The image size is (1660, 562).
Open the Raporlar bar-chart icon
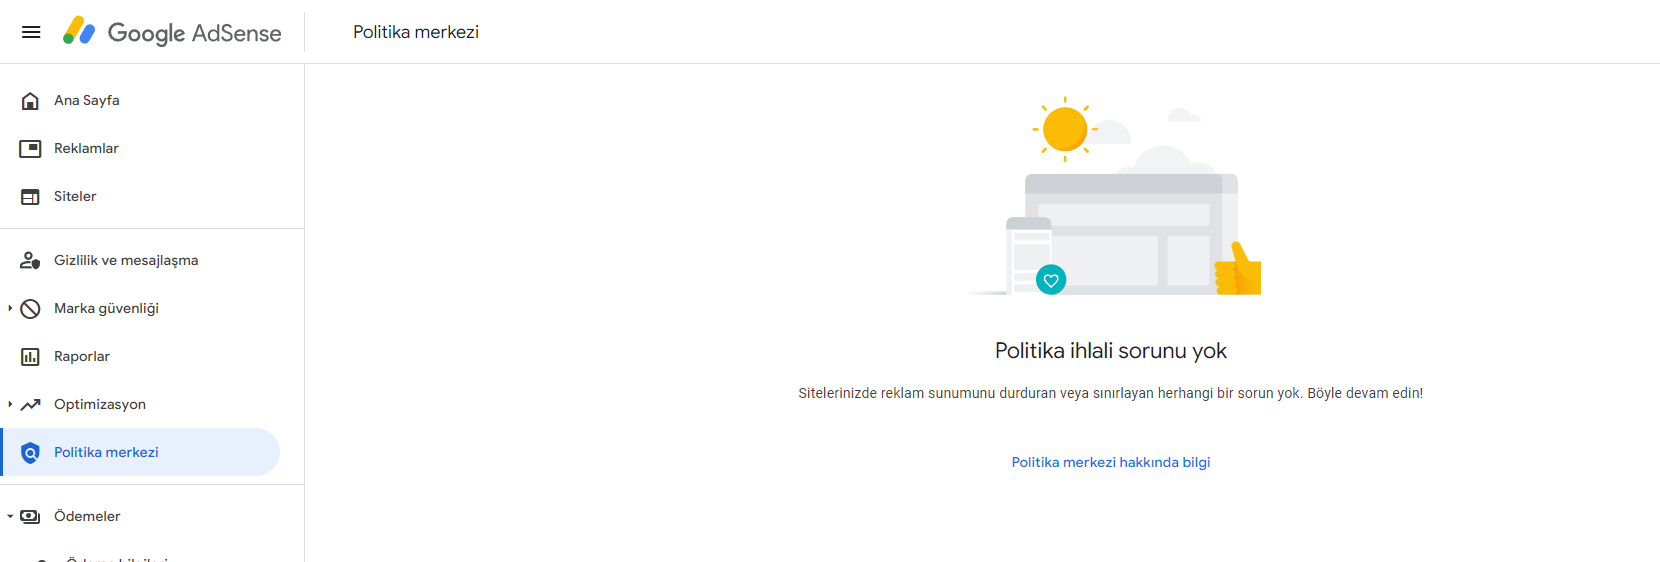coord(30,356)
